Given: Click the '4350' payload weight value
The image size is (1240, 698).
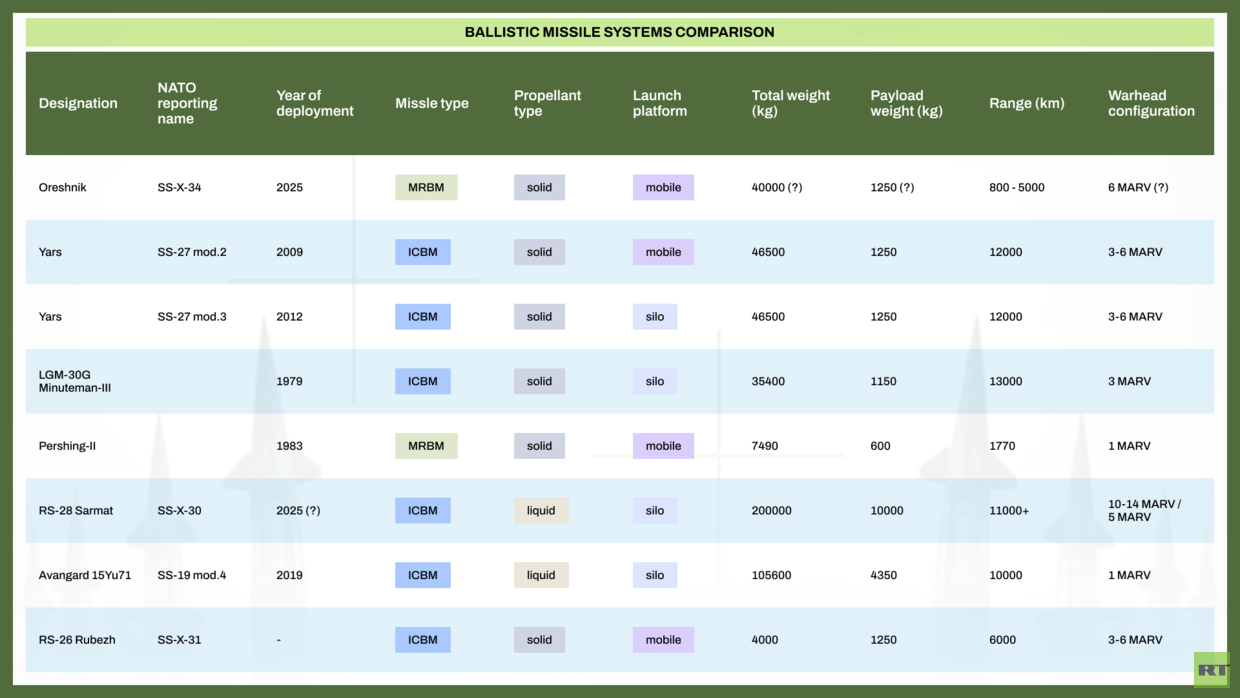Looking at the screenshot, I should point(883,575).
